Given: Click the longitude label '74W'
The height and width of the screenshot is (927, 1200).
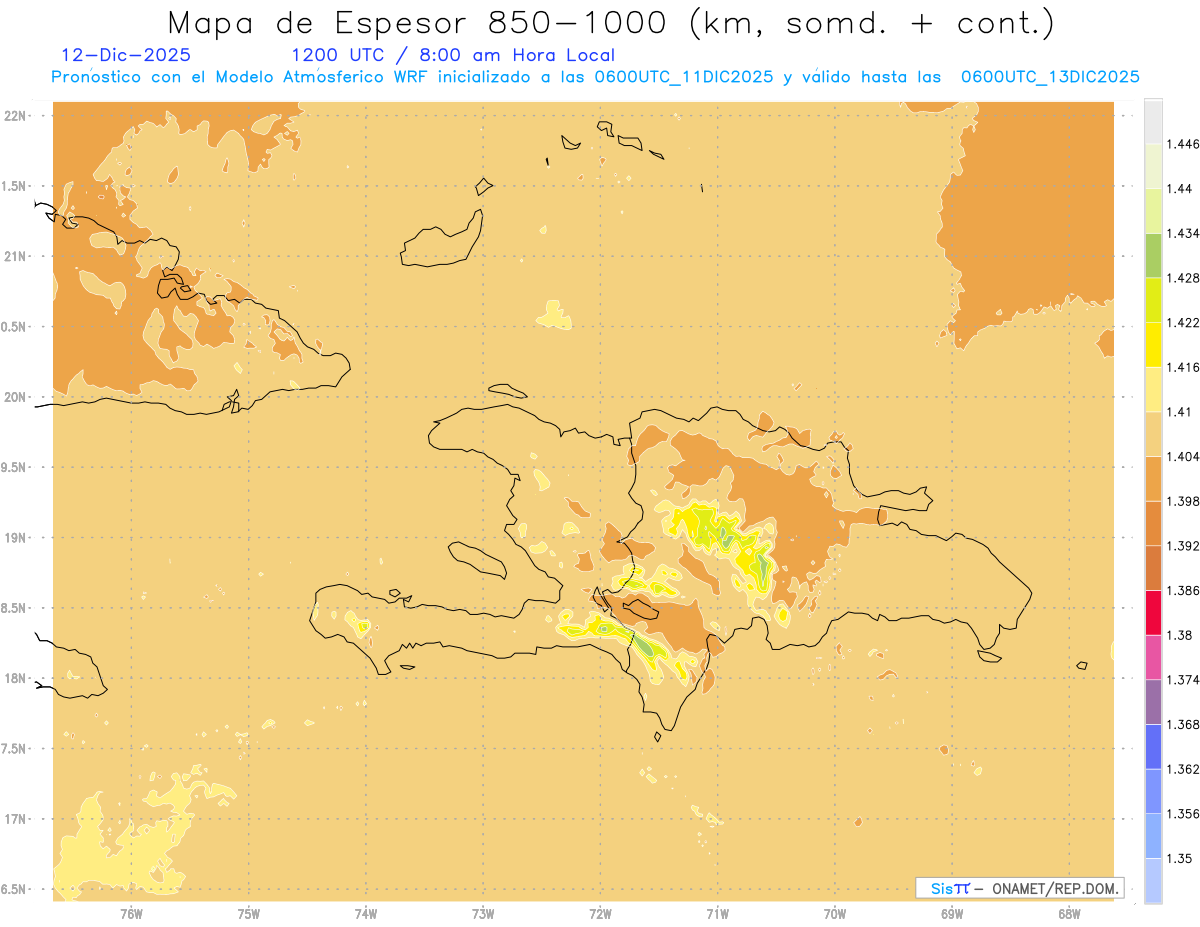Looking at the screenshot, I should pos(366,914).
